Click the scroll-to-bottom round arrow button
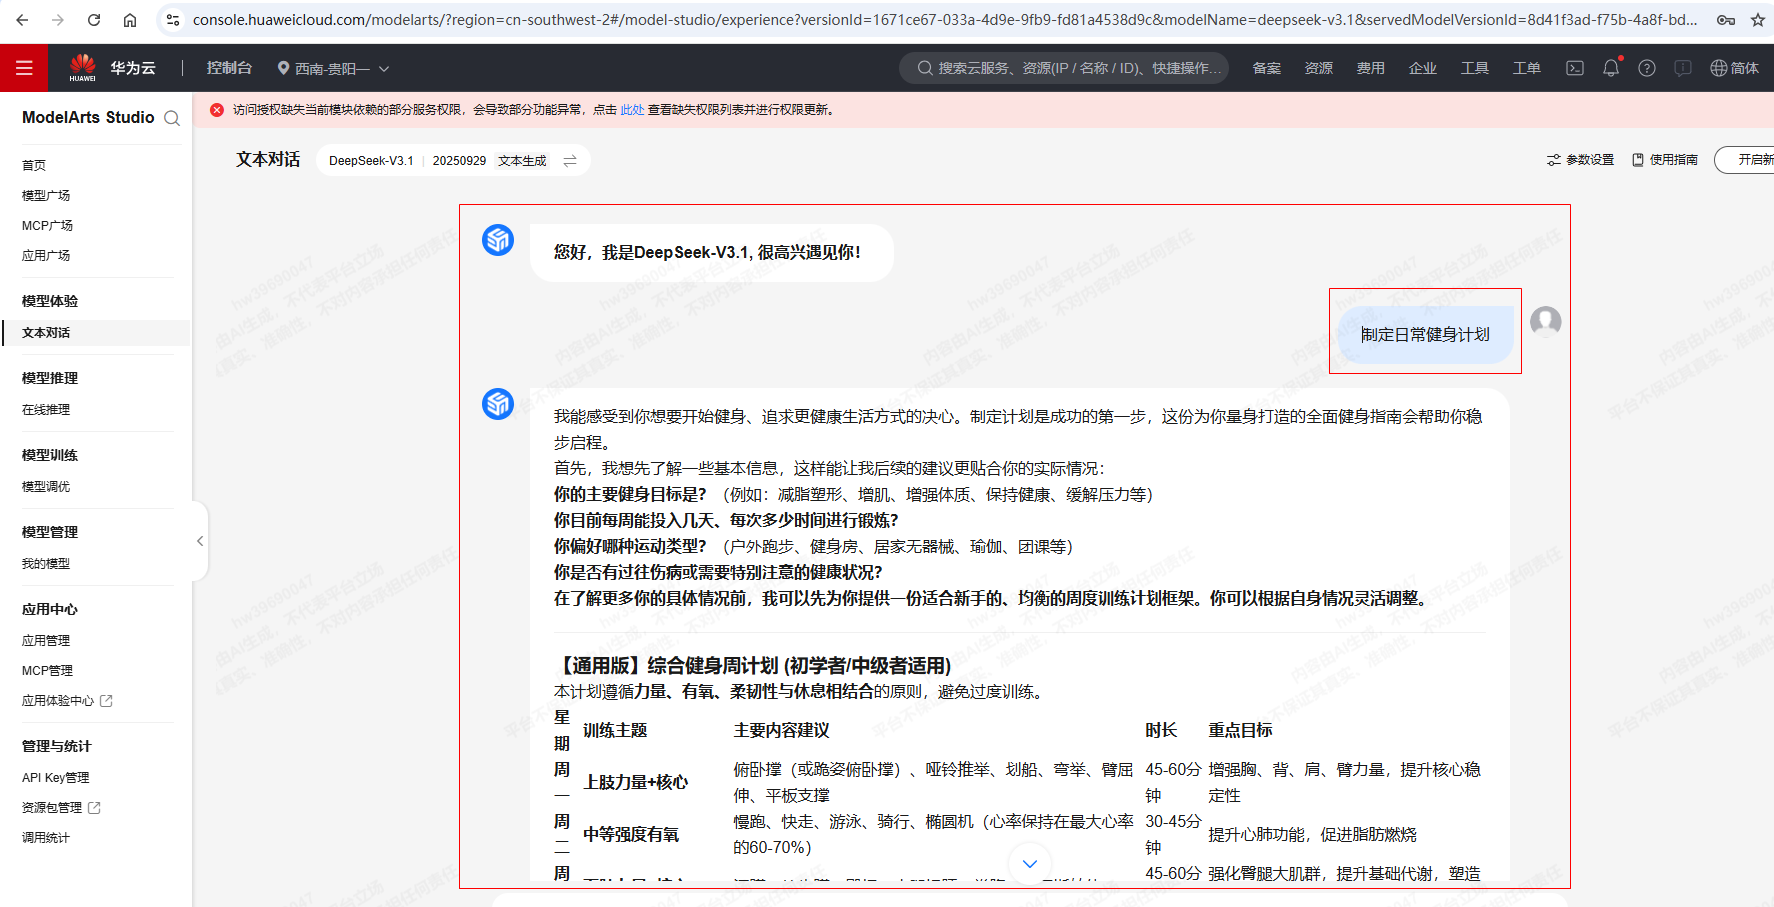Image resolution: width=1774 pixels, height=907 pixels. coord(1030,863)
